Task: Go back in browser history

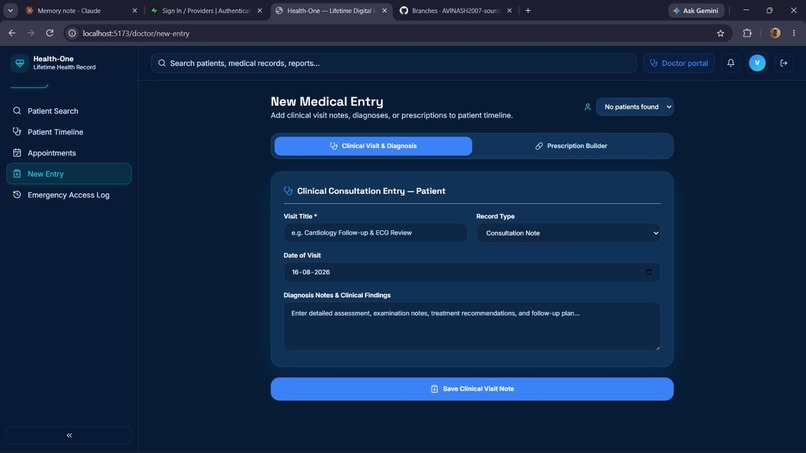Action: click(x=12, y=33)
